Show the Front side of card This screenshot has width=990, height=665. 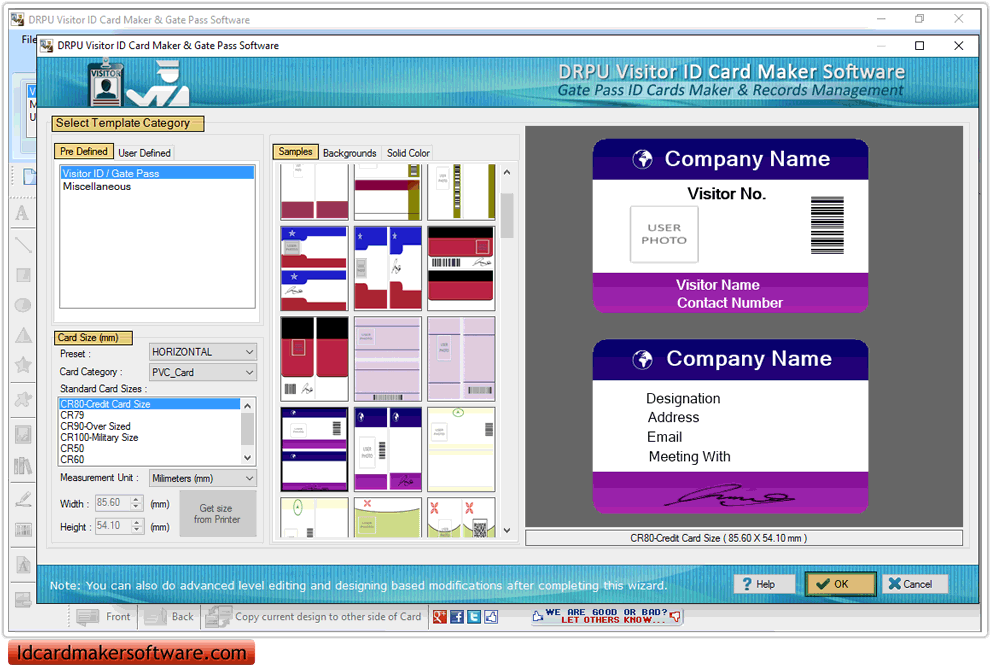point(104,617)
